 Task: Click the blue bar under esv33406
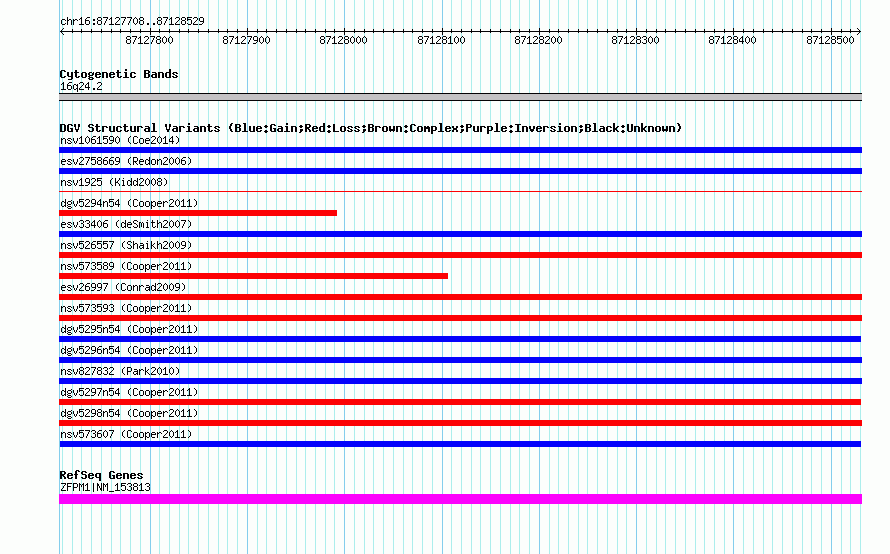point(460,234)
